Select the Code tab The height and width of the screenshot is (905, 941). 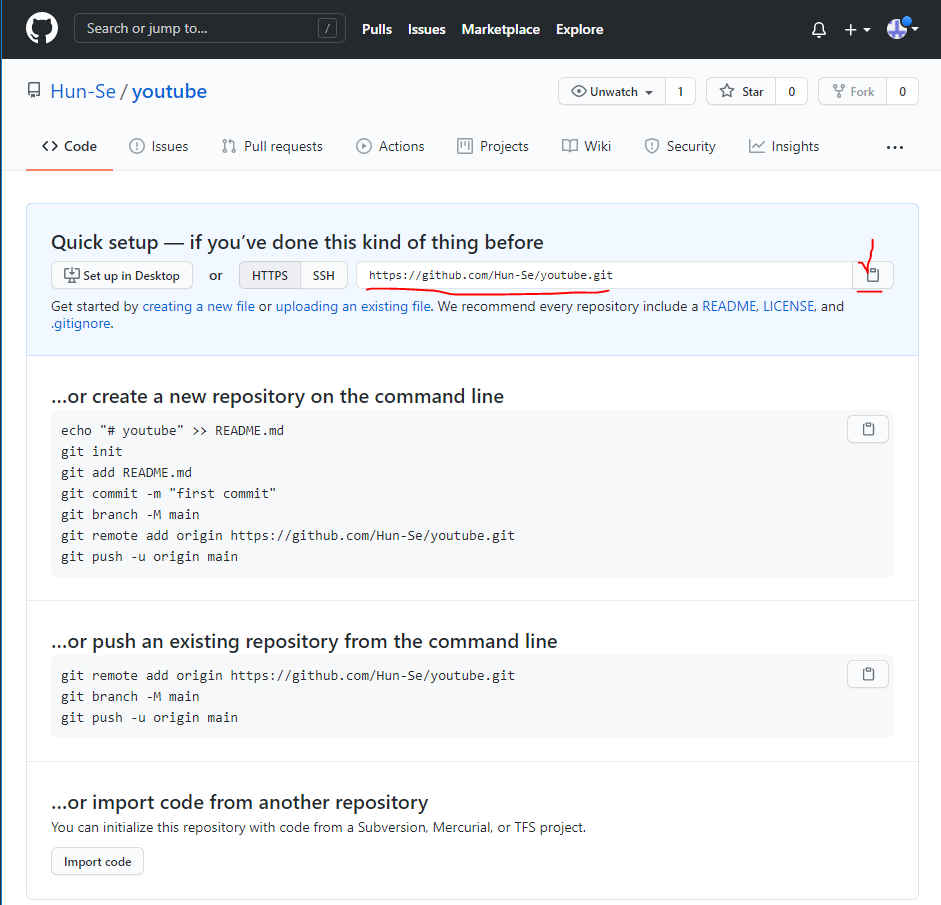[69, 146]
